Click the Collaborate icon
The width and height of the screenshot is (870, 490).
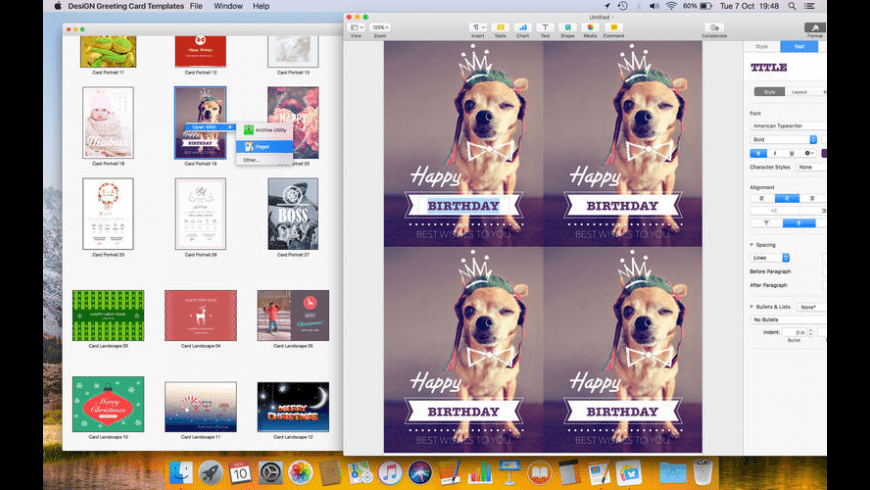click(714, 28)
